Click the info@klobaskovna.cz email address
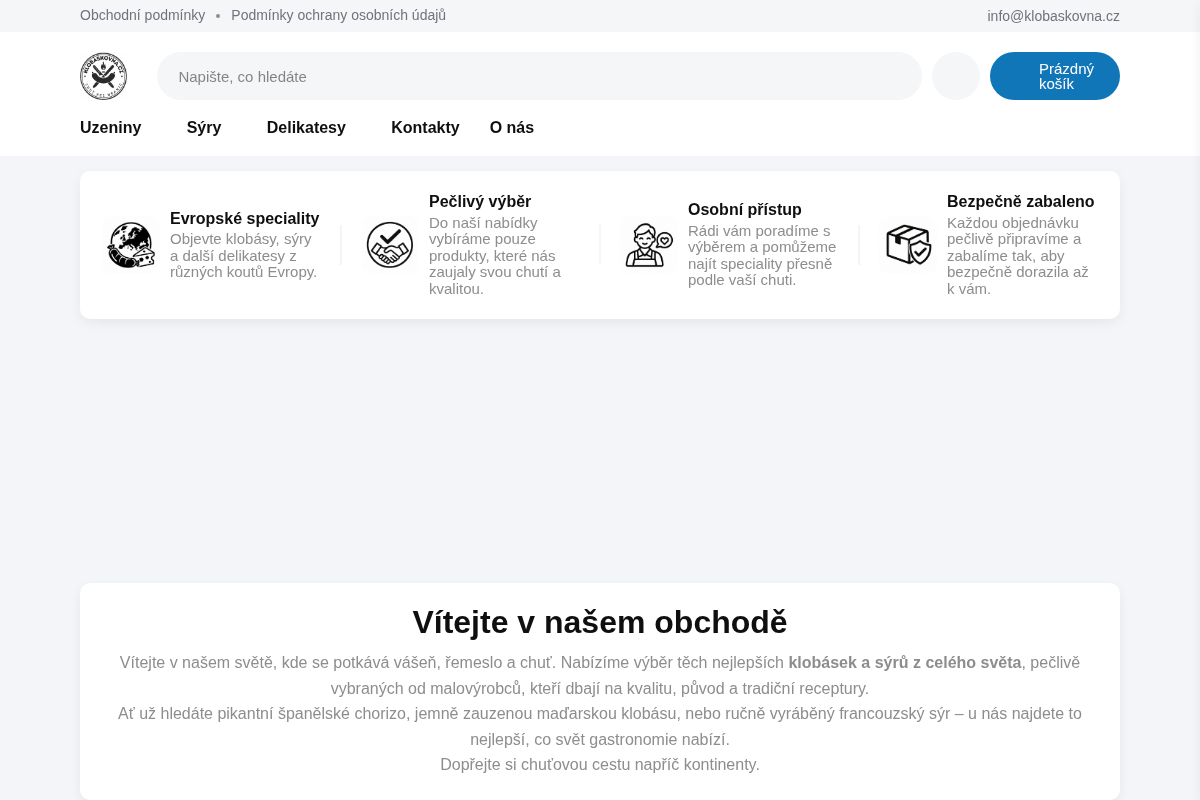Viewport: 1200px width, 800px height. (1054, 16)
